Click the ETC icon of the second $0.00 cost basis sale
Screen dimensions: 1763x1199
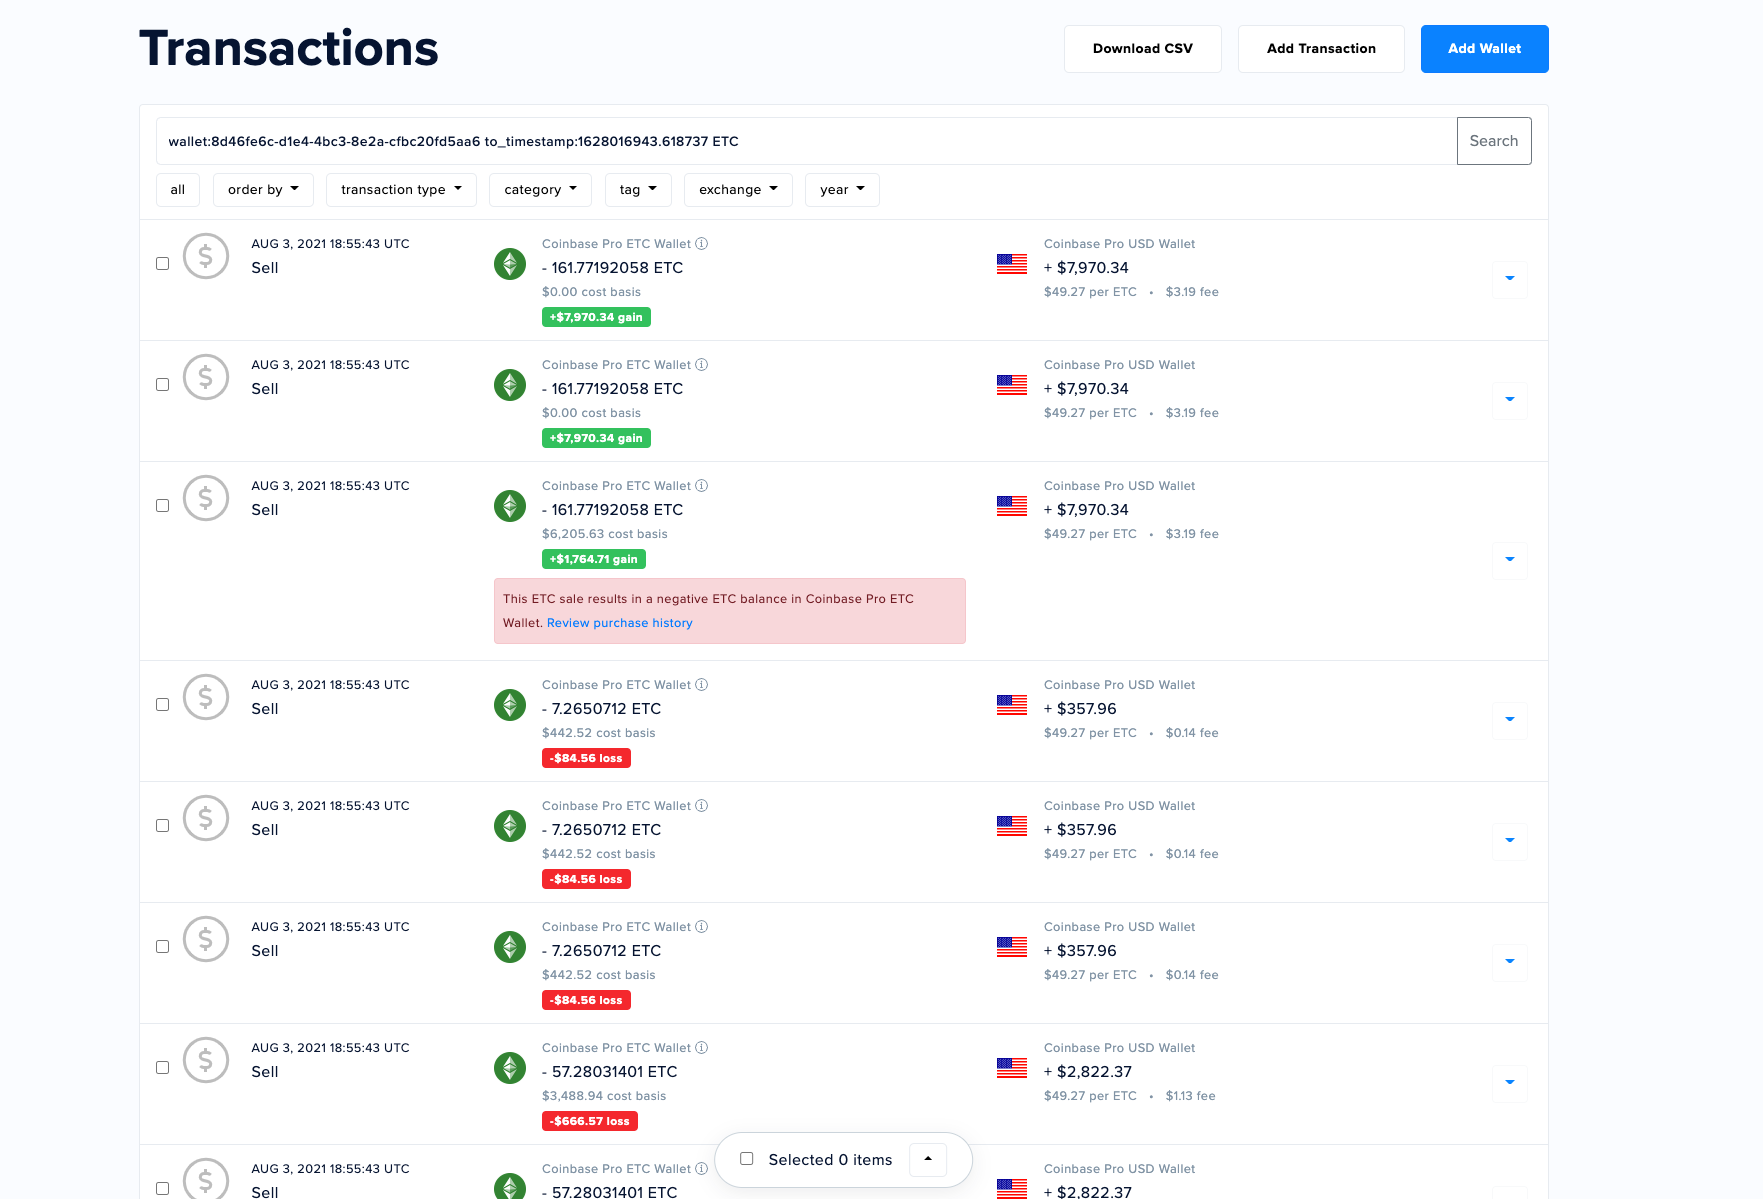pyautogui.click(x=510, y=385)
